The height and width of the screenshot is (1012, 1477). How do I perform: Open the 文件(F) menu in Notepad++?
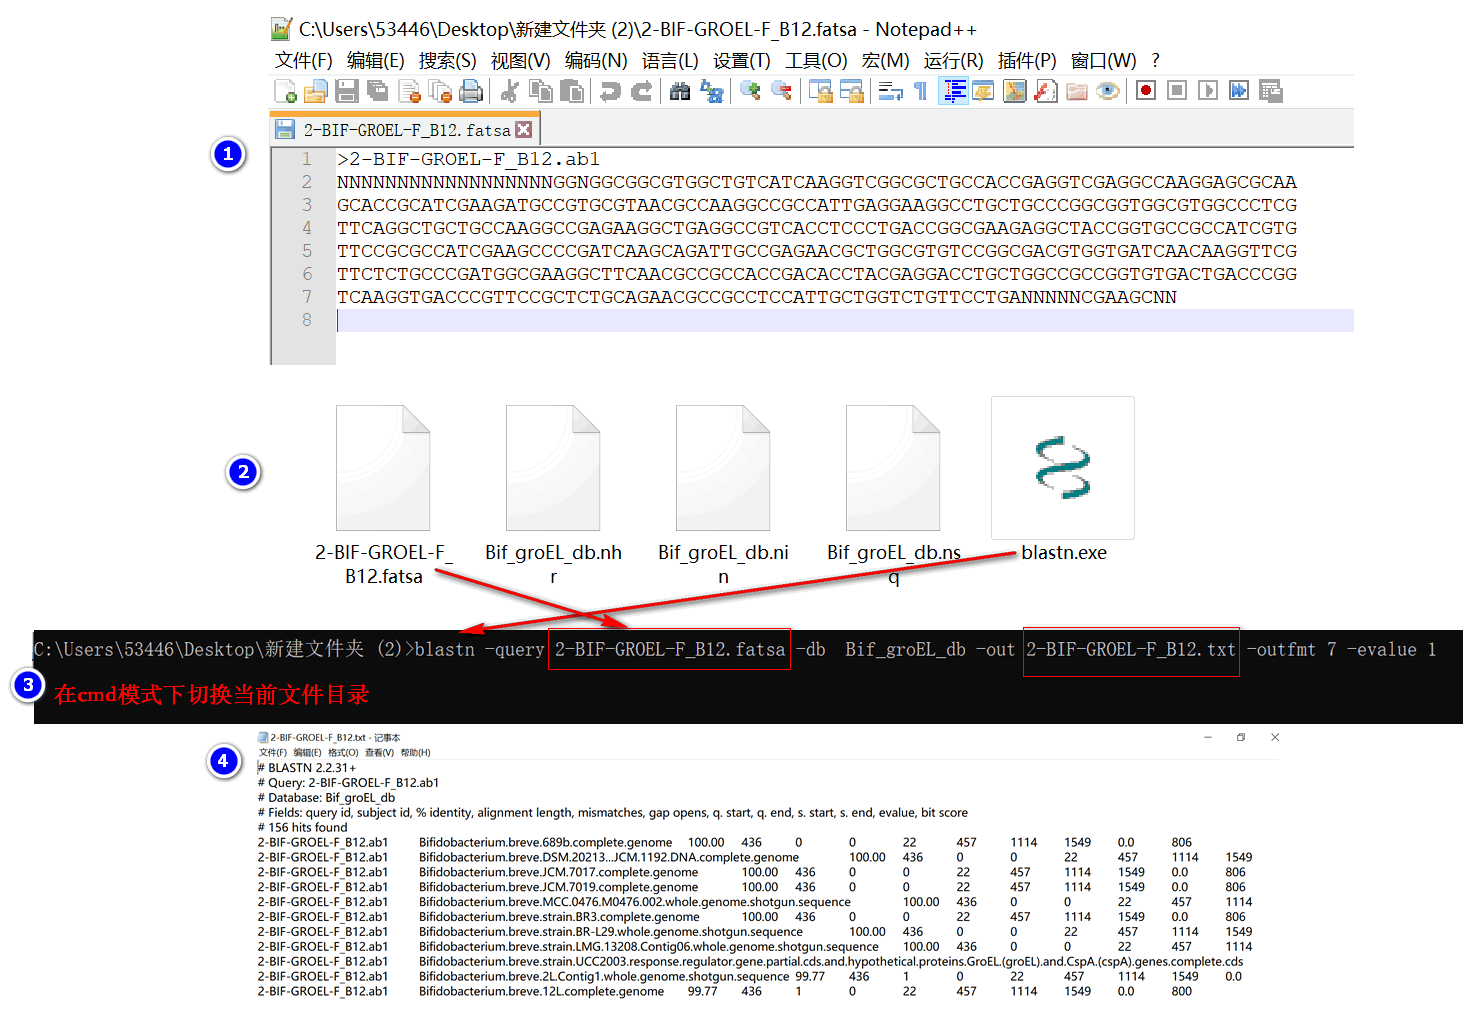pyautogui.click(x=304, y=61)
